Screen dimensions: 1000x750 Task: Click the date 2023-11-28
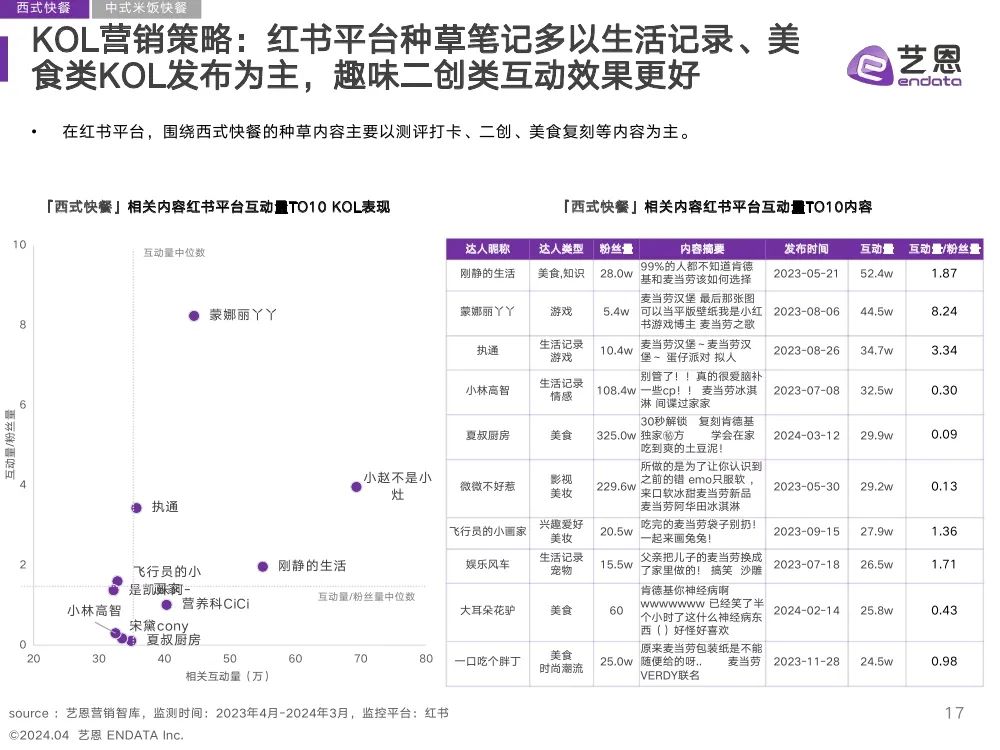[807, 662]
